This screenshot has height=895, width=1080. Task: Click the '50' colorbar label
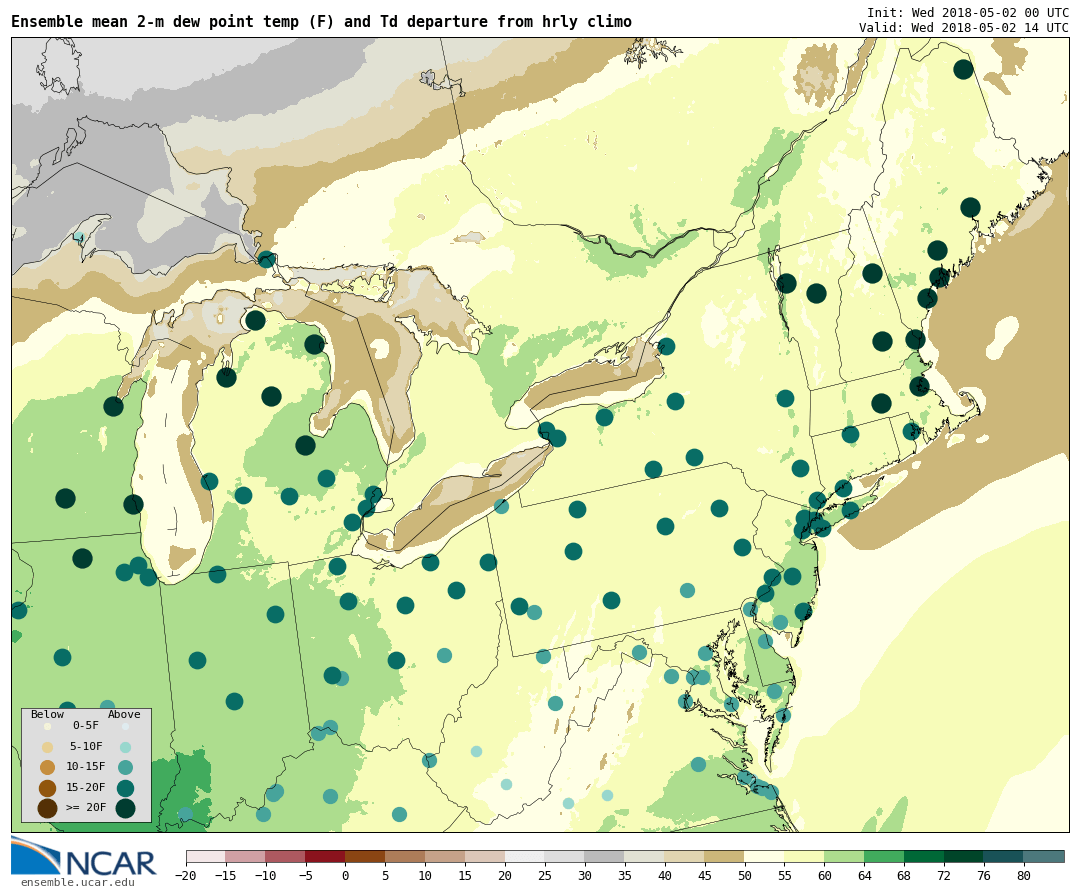point(745,876)
